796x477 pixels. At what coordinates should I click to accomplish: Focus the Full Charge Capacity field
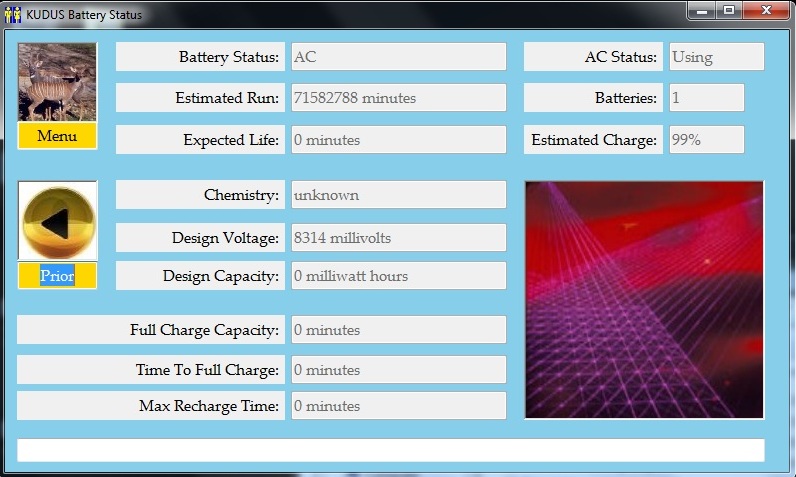click(397, 330)
